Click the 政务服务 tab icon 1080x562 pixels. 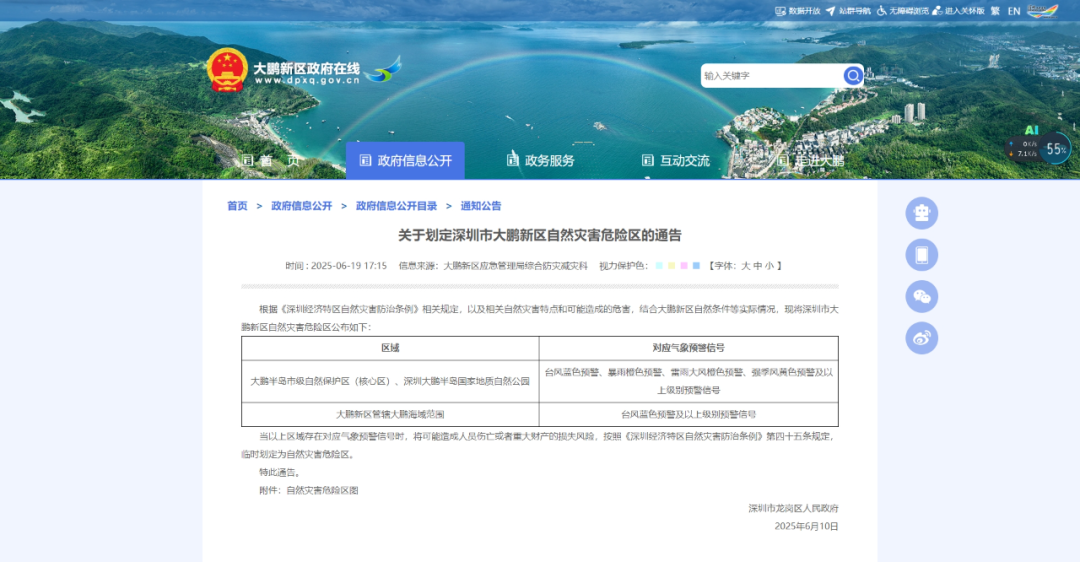(x=512, y=160)
